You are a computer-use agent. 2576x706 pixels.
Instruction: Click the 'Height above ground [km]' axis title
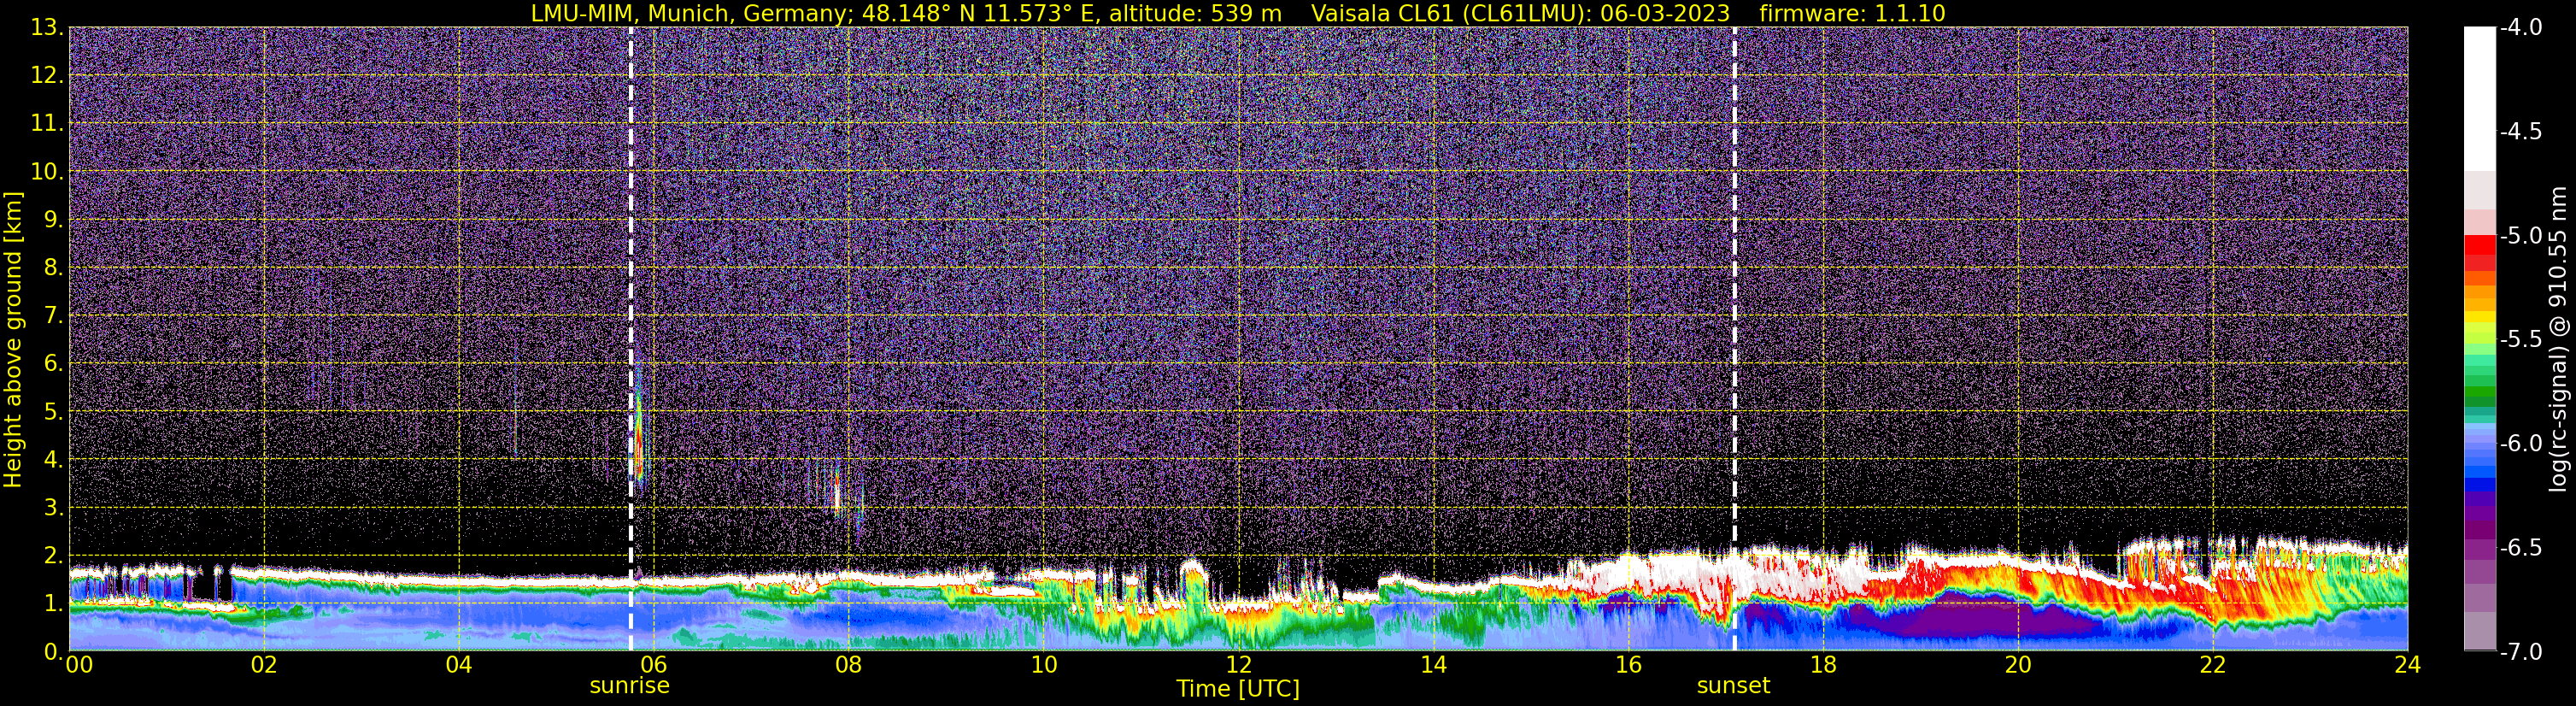tap(13, 339)
